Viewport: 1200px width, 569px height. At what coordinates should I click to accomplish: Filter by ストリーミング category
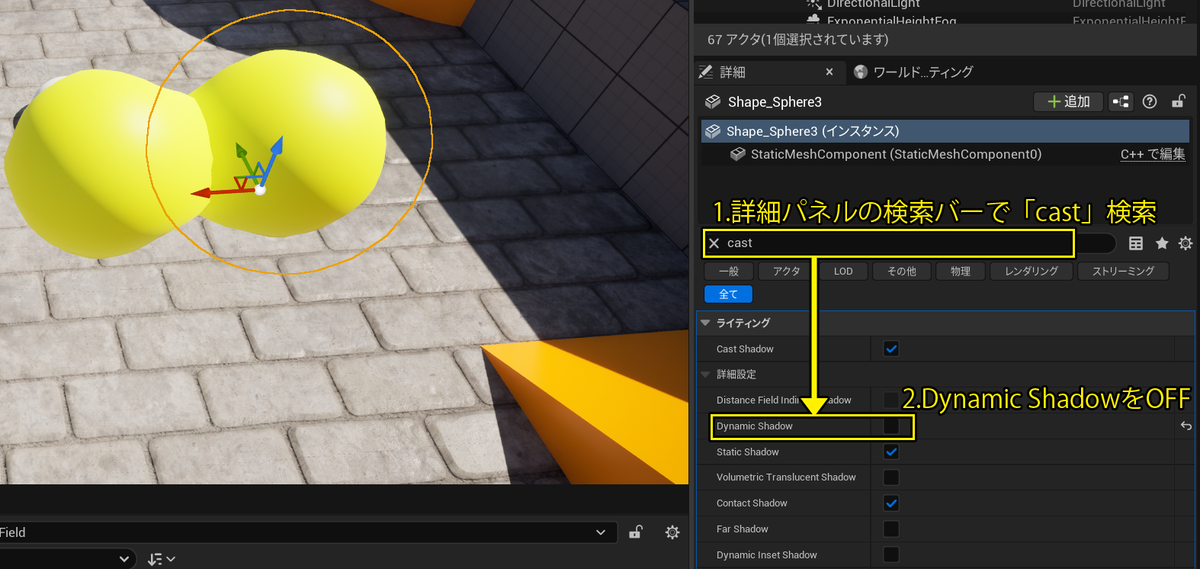[1123, 271]
